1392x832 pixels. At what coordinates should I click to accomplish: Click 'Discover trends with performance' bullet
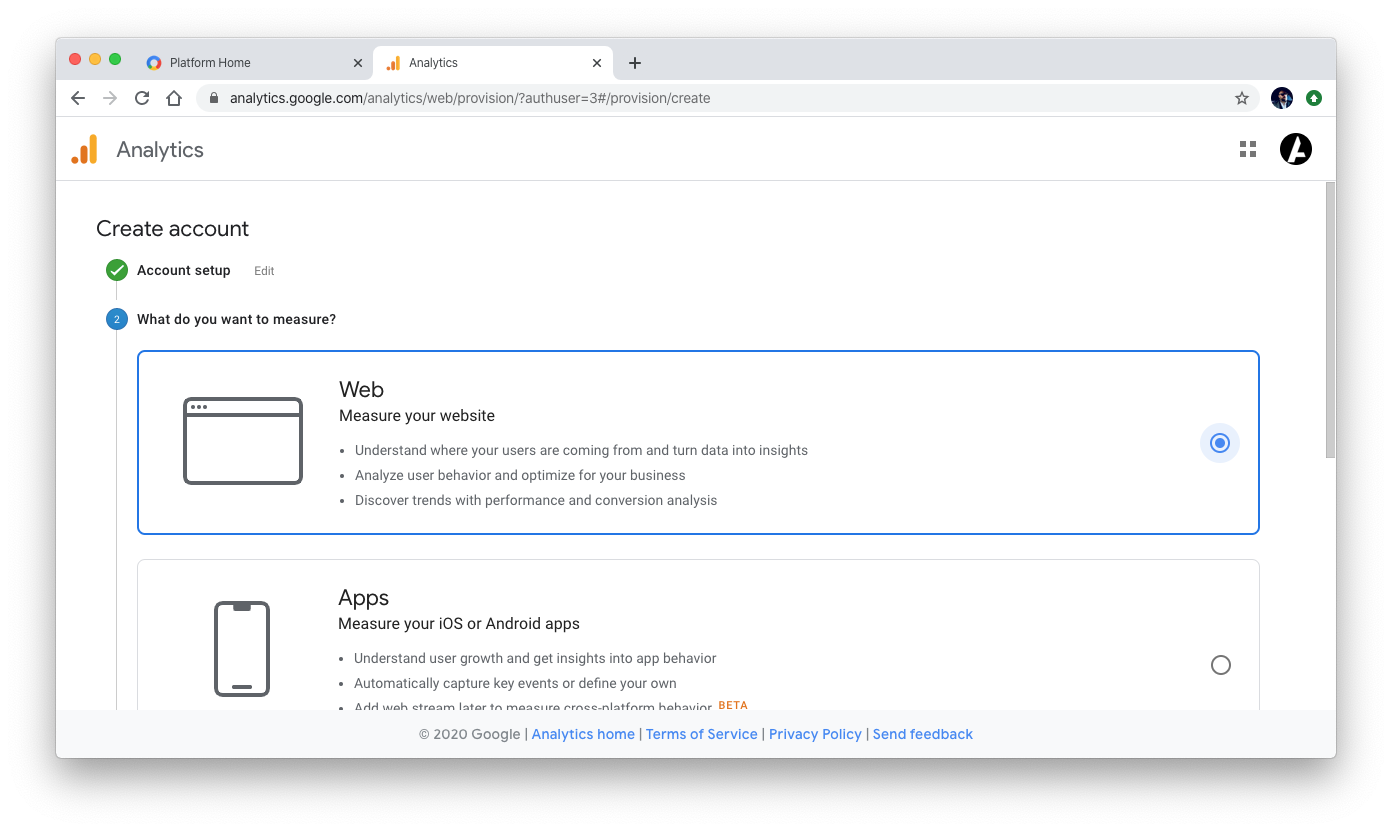536,500
